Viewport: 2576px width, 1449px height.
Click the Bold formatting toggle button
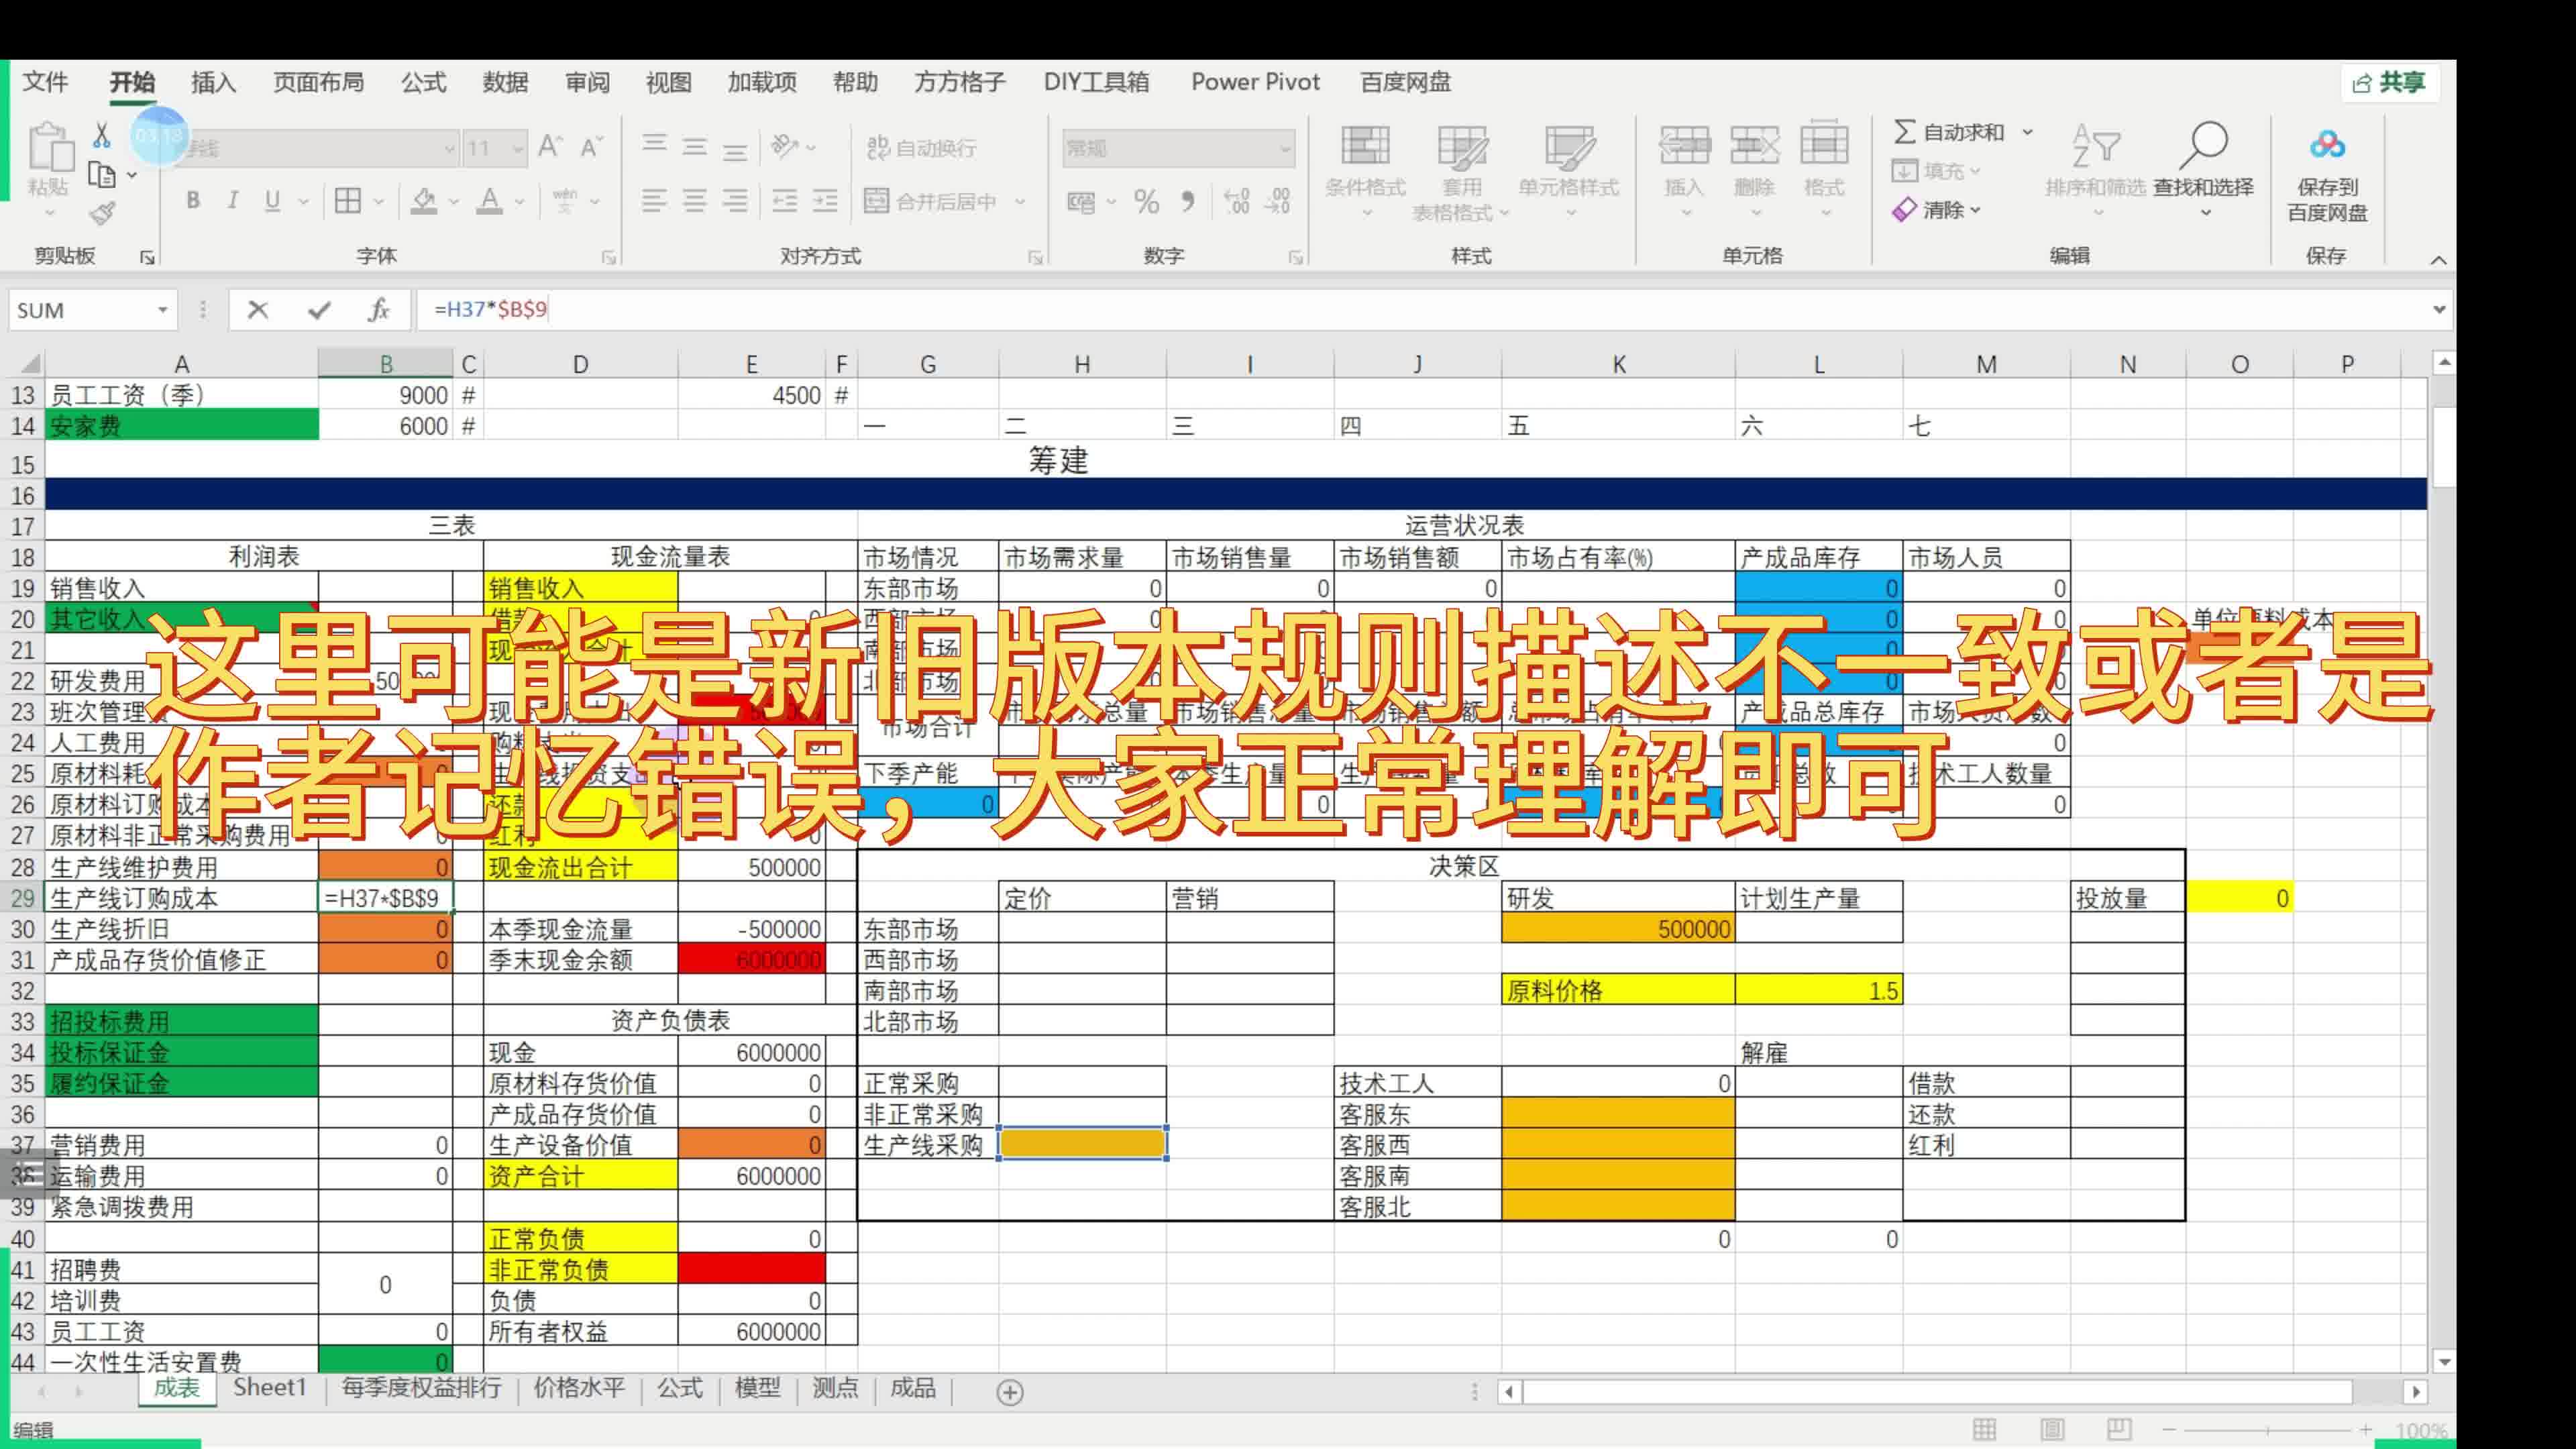click(191, 202)
